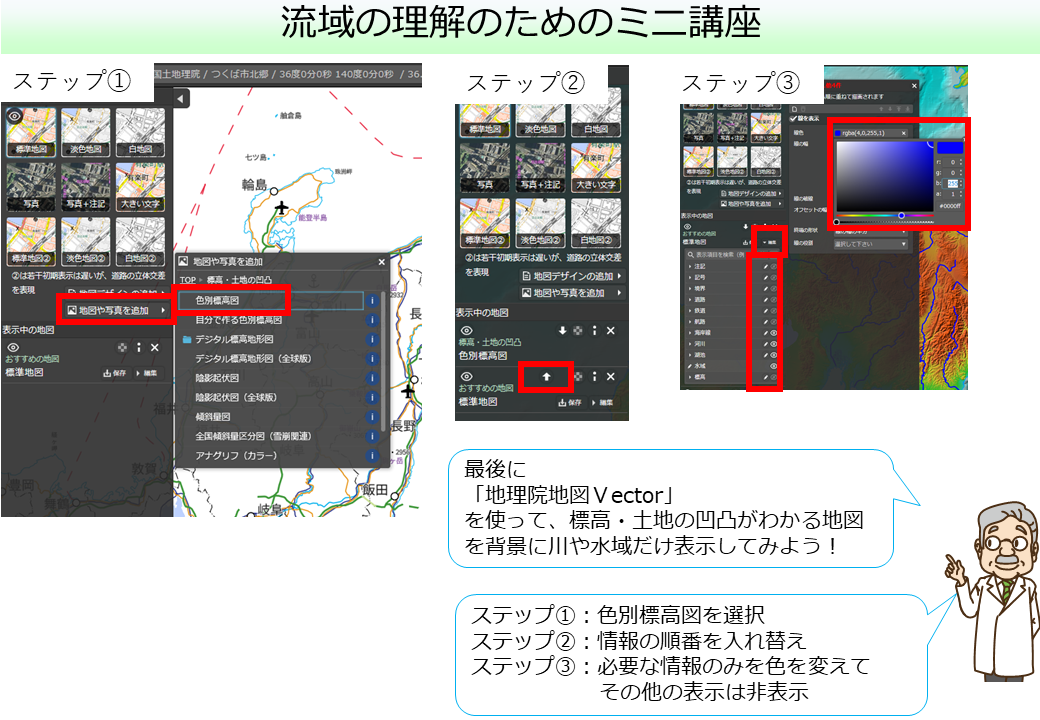Click transparency icon for 標準地図 in Step ① panel

[x=122, y=347]
